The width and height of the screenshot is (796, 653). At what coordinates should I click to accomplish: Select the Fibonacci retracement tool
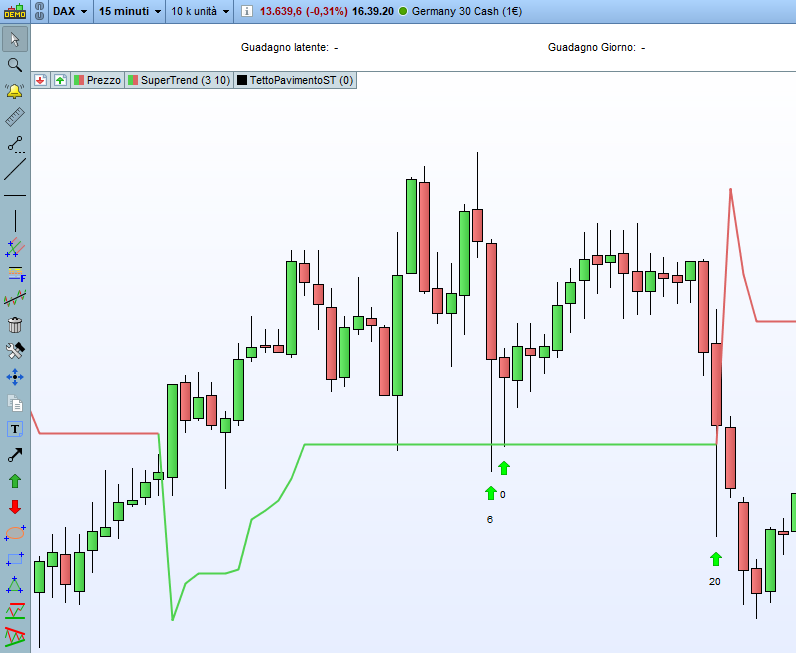pos(15,274)
